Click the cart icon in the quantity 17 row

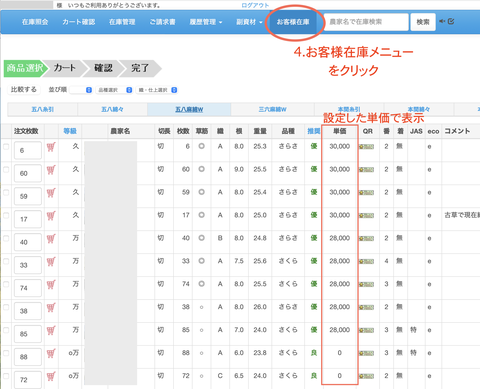click(51, 216)
